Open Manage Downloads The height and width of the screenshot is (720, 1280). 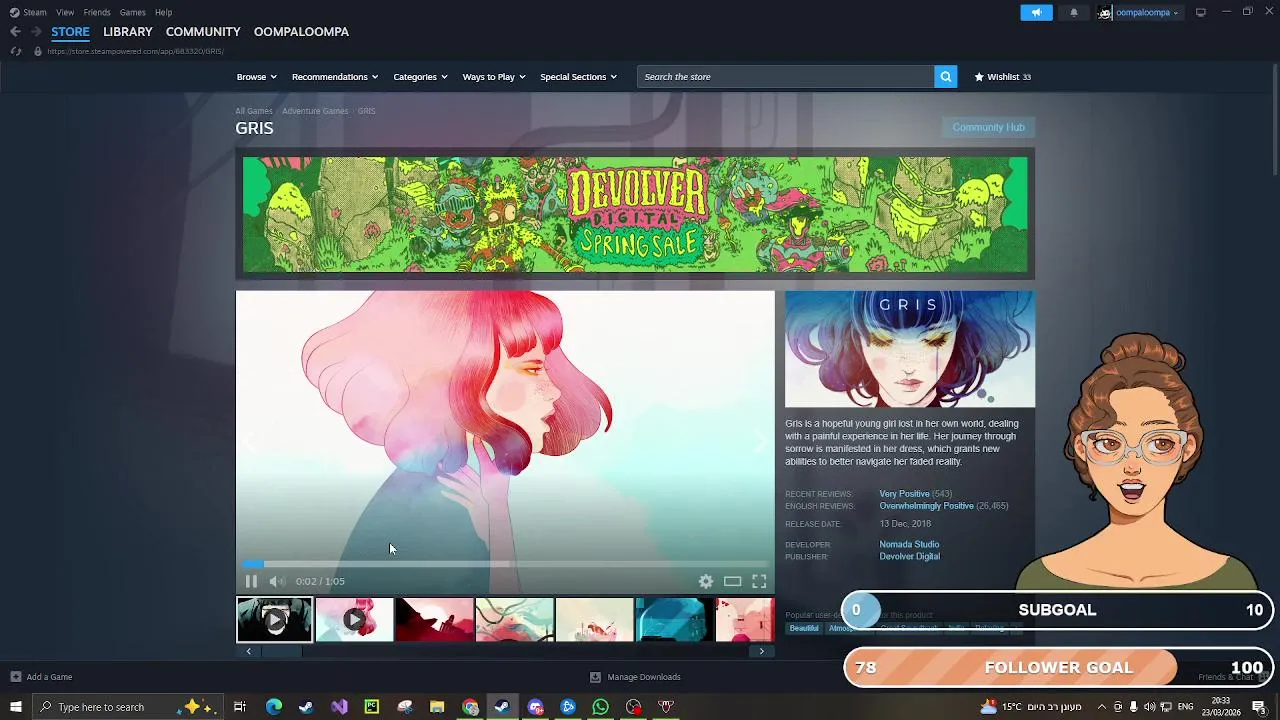[635, 677]
